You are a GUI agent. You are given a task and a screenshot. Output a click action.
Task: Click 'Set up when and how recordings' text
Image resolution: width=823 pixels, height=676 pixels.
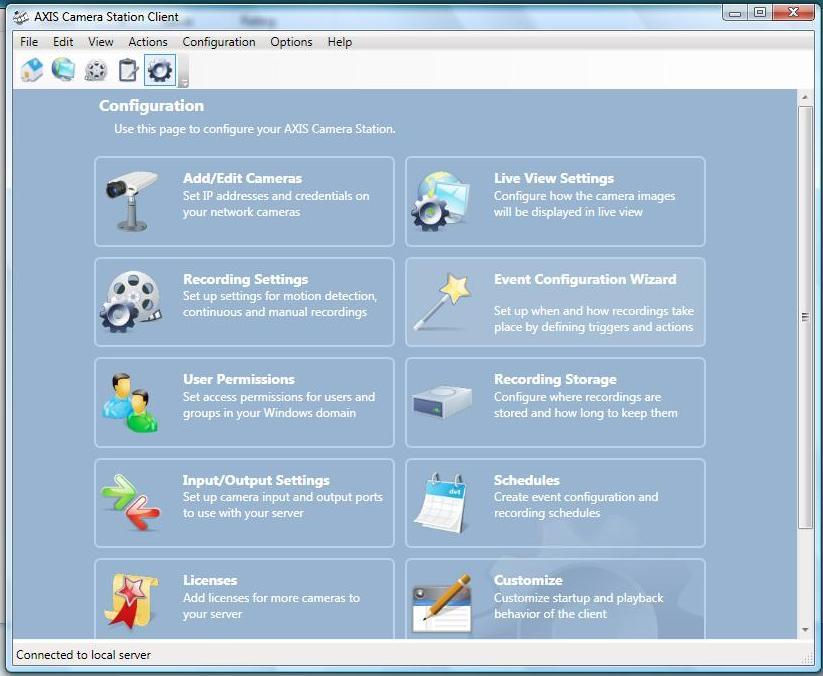[594, 319]
